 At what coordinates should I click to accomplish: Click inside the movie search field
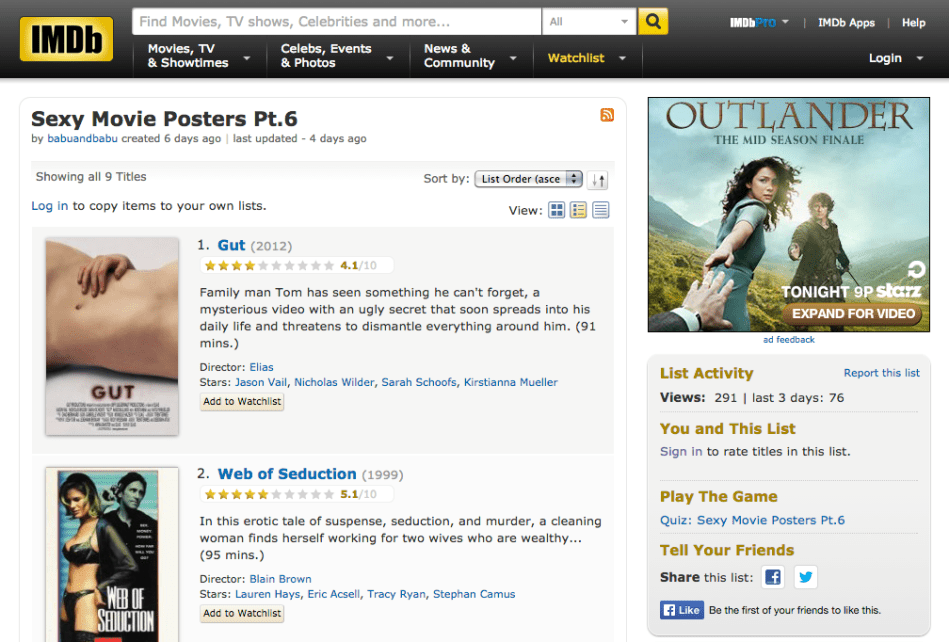click(x=335, y=20)
